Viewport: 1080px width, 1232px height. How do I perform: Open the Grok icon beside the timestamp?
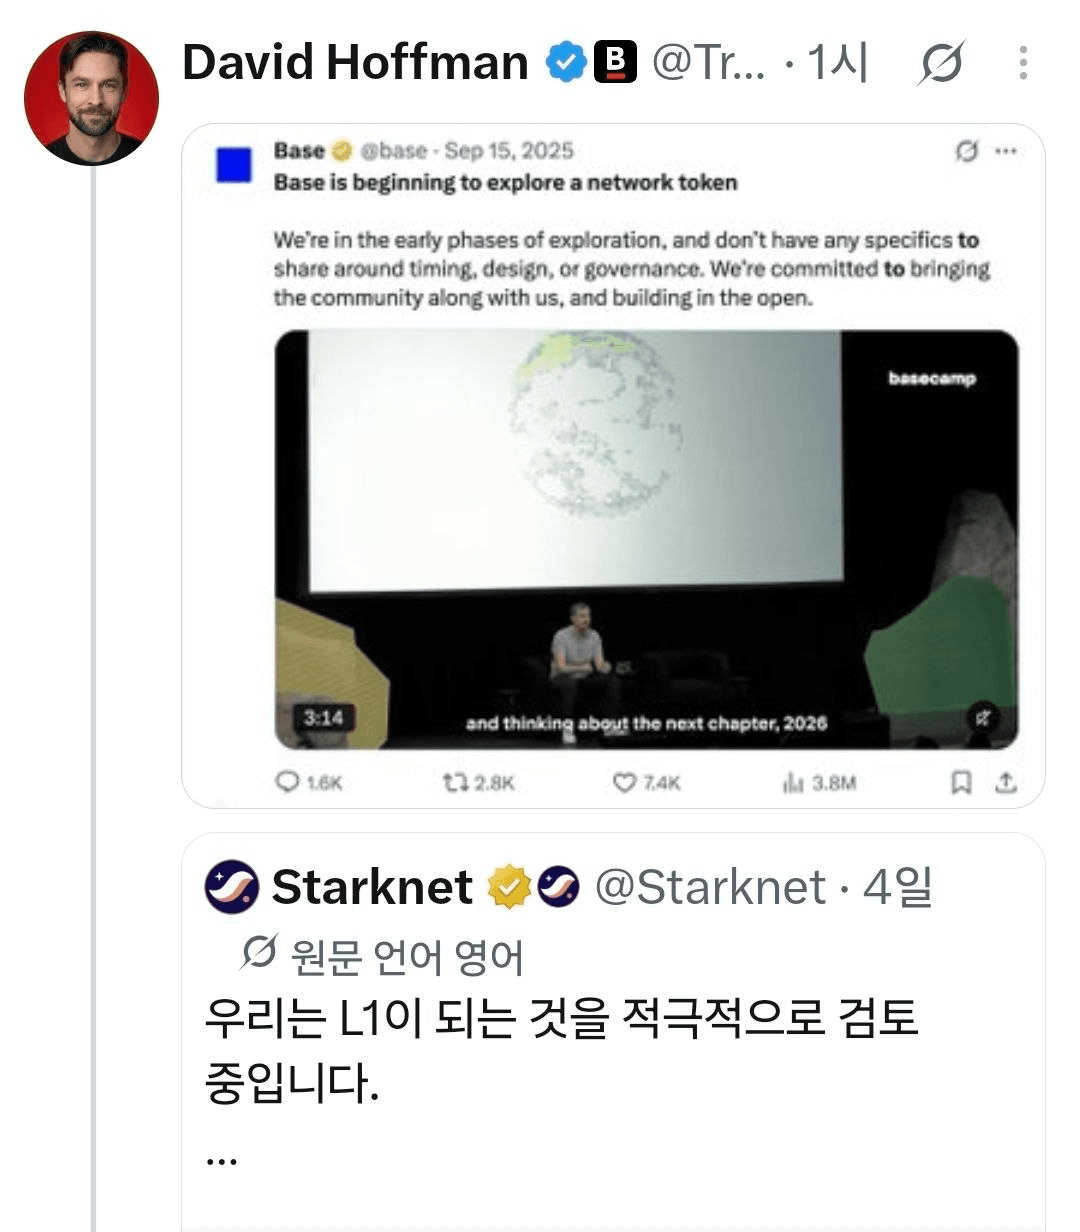(x=941, y=64)
